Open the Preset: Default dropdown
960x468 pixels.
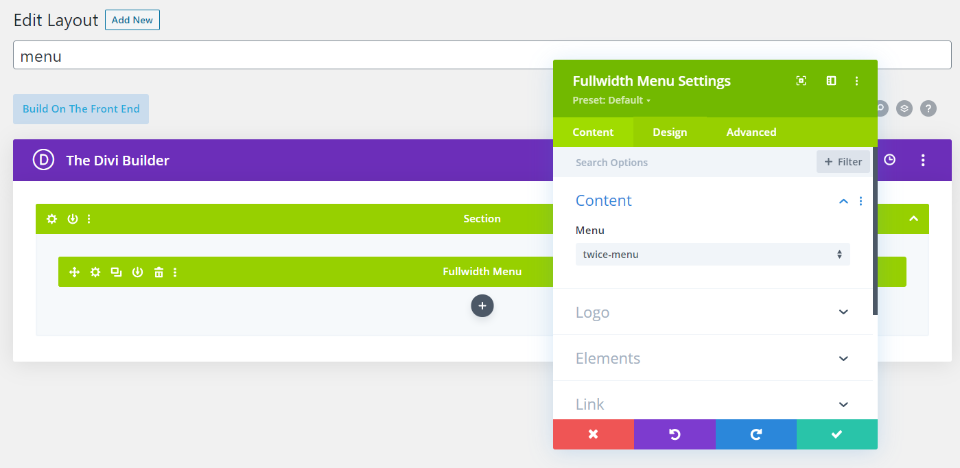611,100
